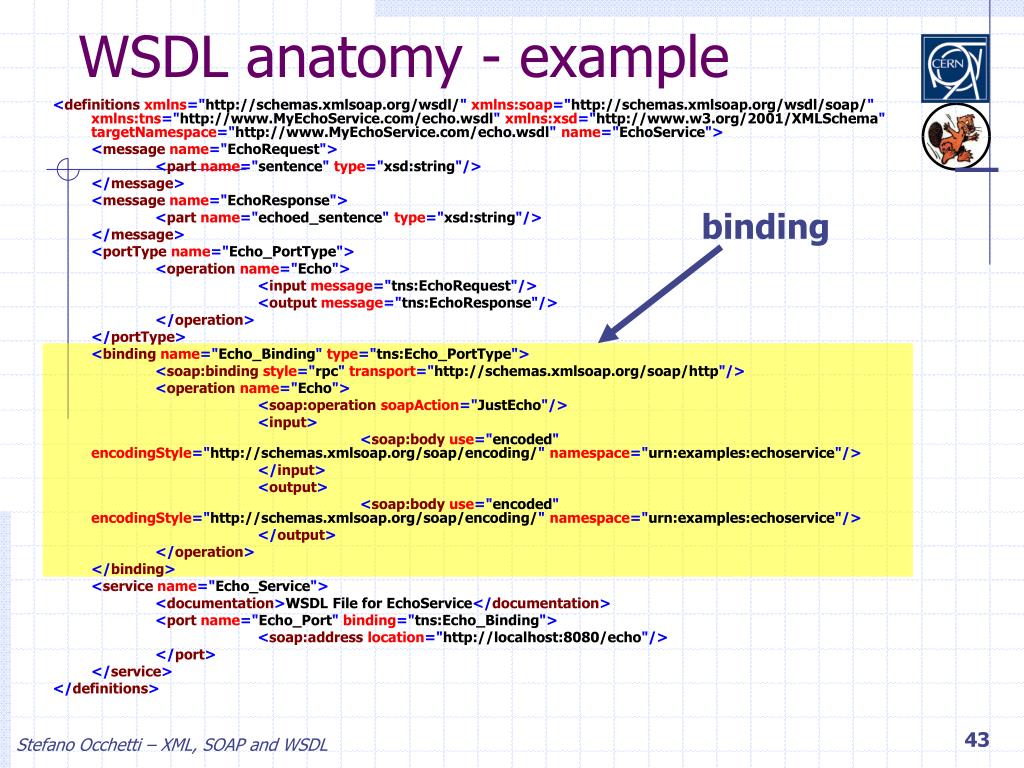Click the port name="Echo_Port" line
This screenshot has height=768, width=1024.
click(x=356, y=620)
